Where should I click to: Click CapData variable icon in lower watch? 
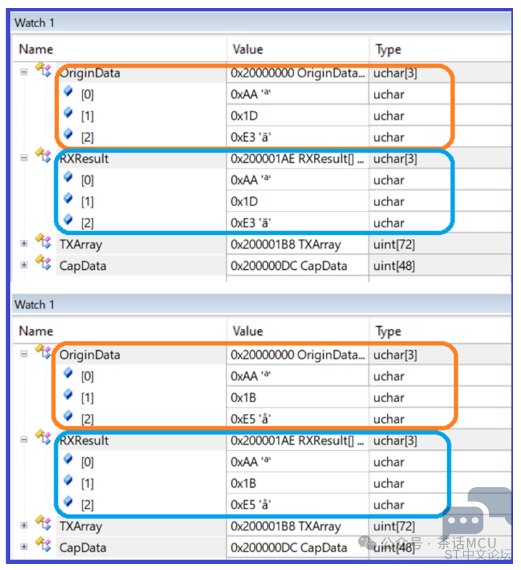(x=43, y=543)
